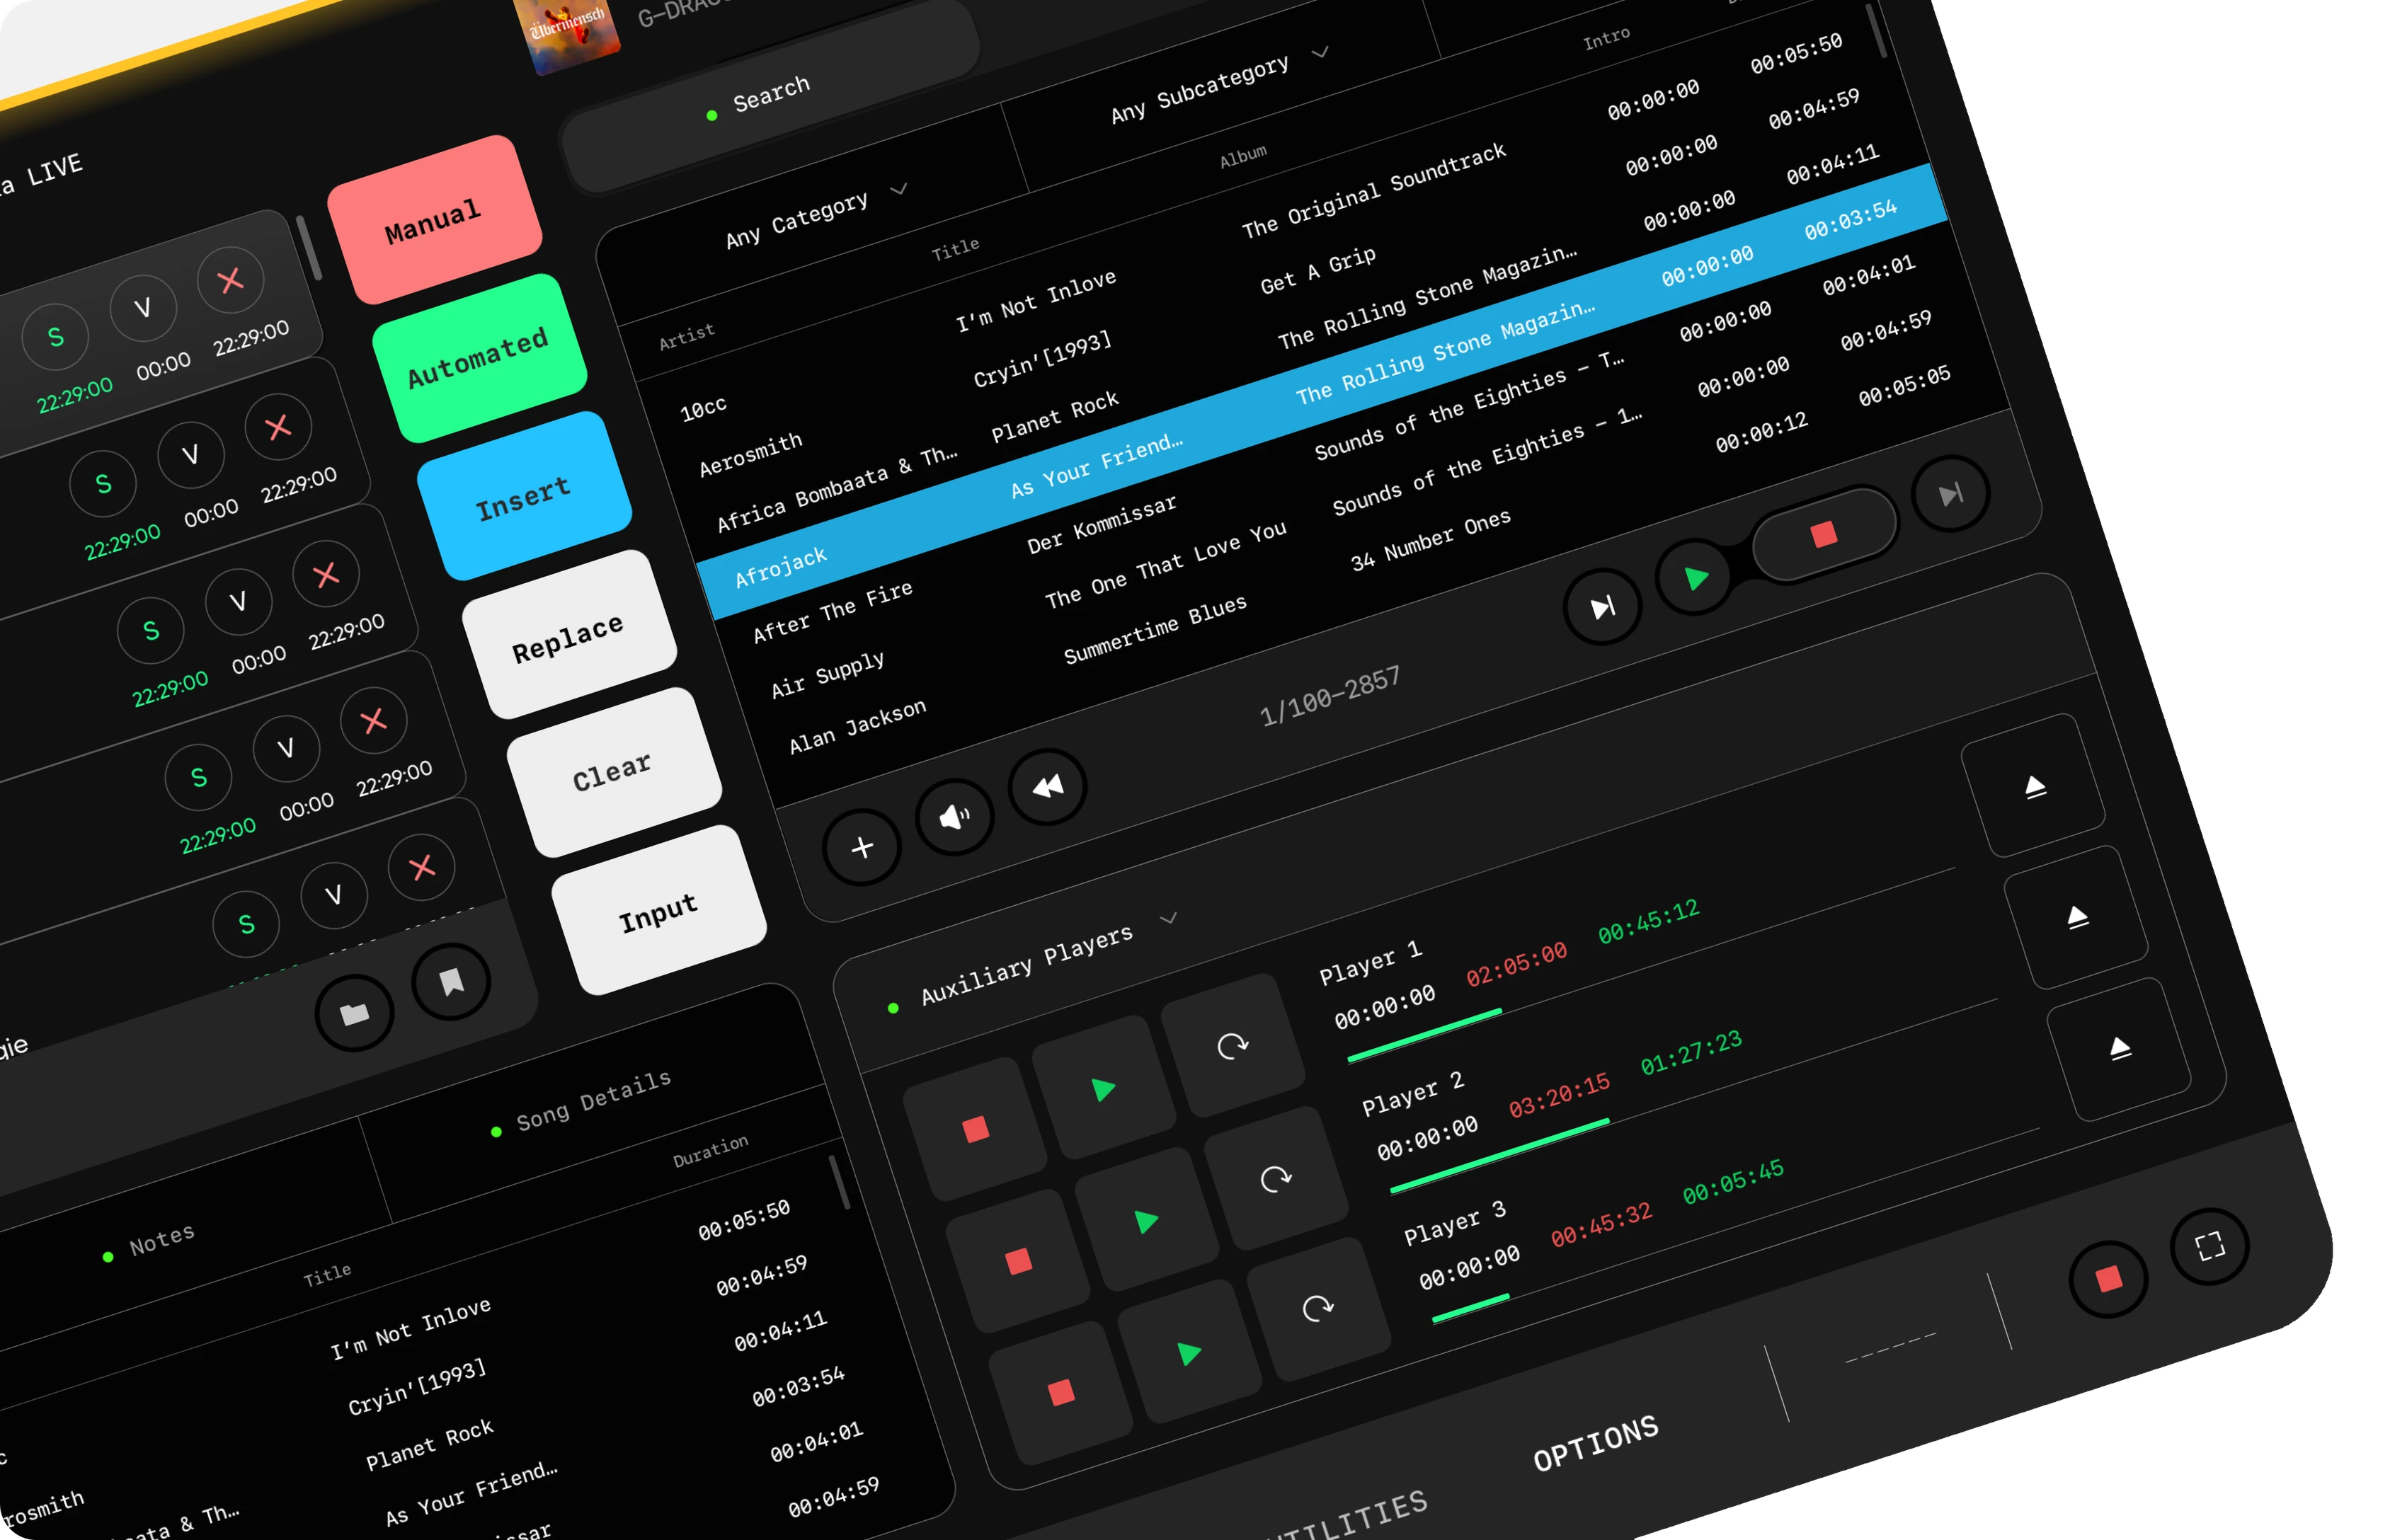
Task: Play auxiliary Player 1
Action: (x=1103, y=1088)
